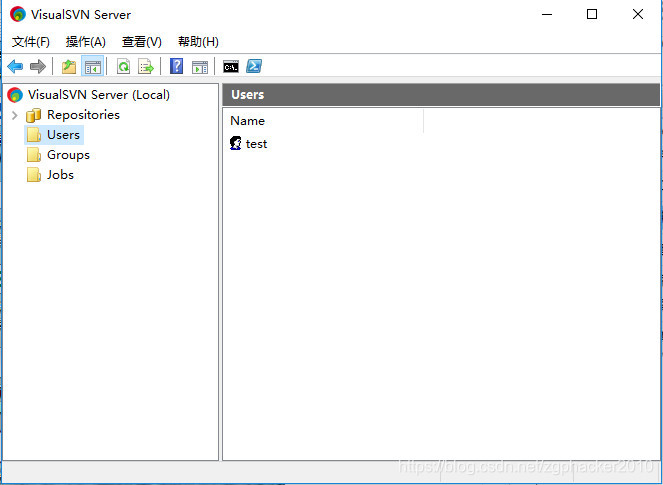
Task: Open the Command Prompt toolbar icon
Action: click(231, 66)
